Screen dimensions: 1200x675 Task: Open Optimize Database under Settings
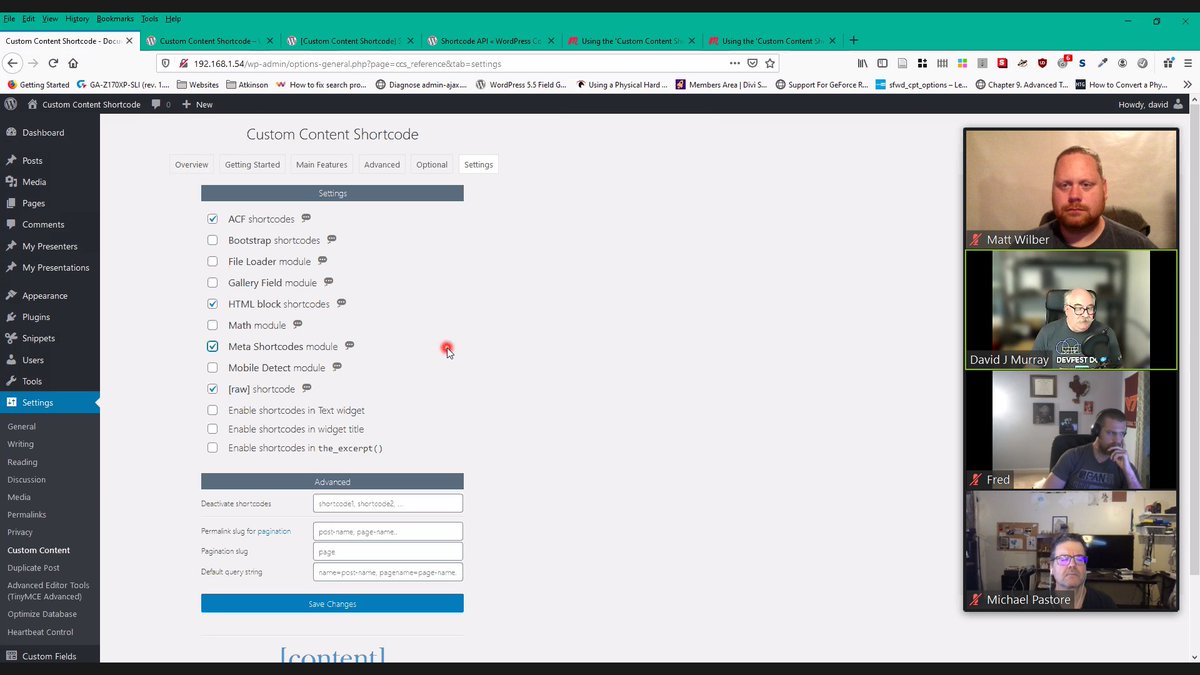42,614
